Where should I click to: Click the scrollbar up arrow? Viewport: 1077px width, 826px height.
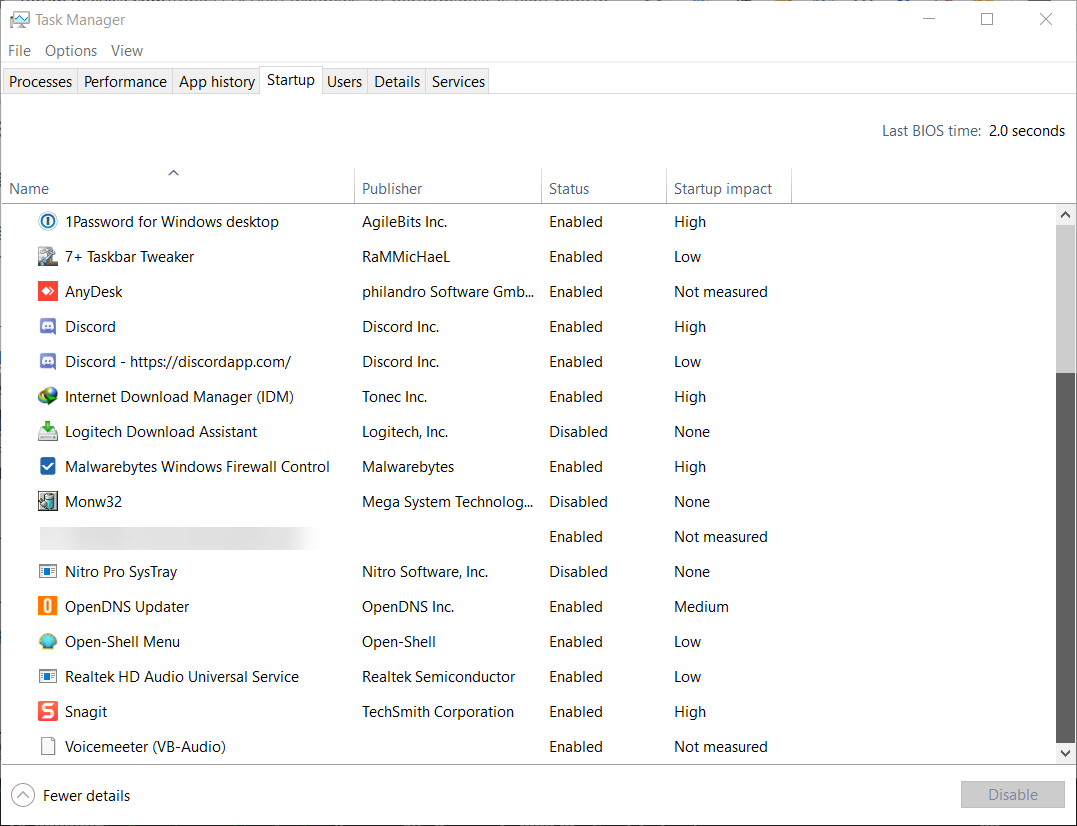point(1065,215)
